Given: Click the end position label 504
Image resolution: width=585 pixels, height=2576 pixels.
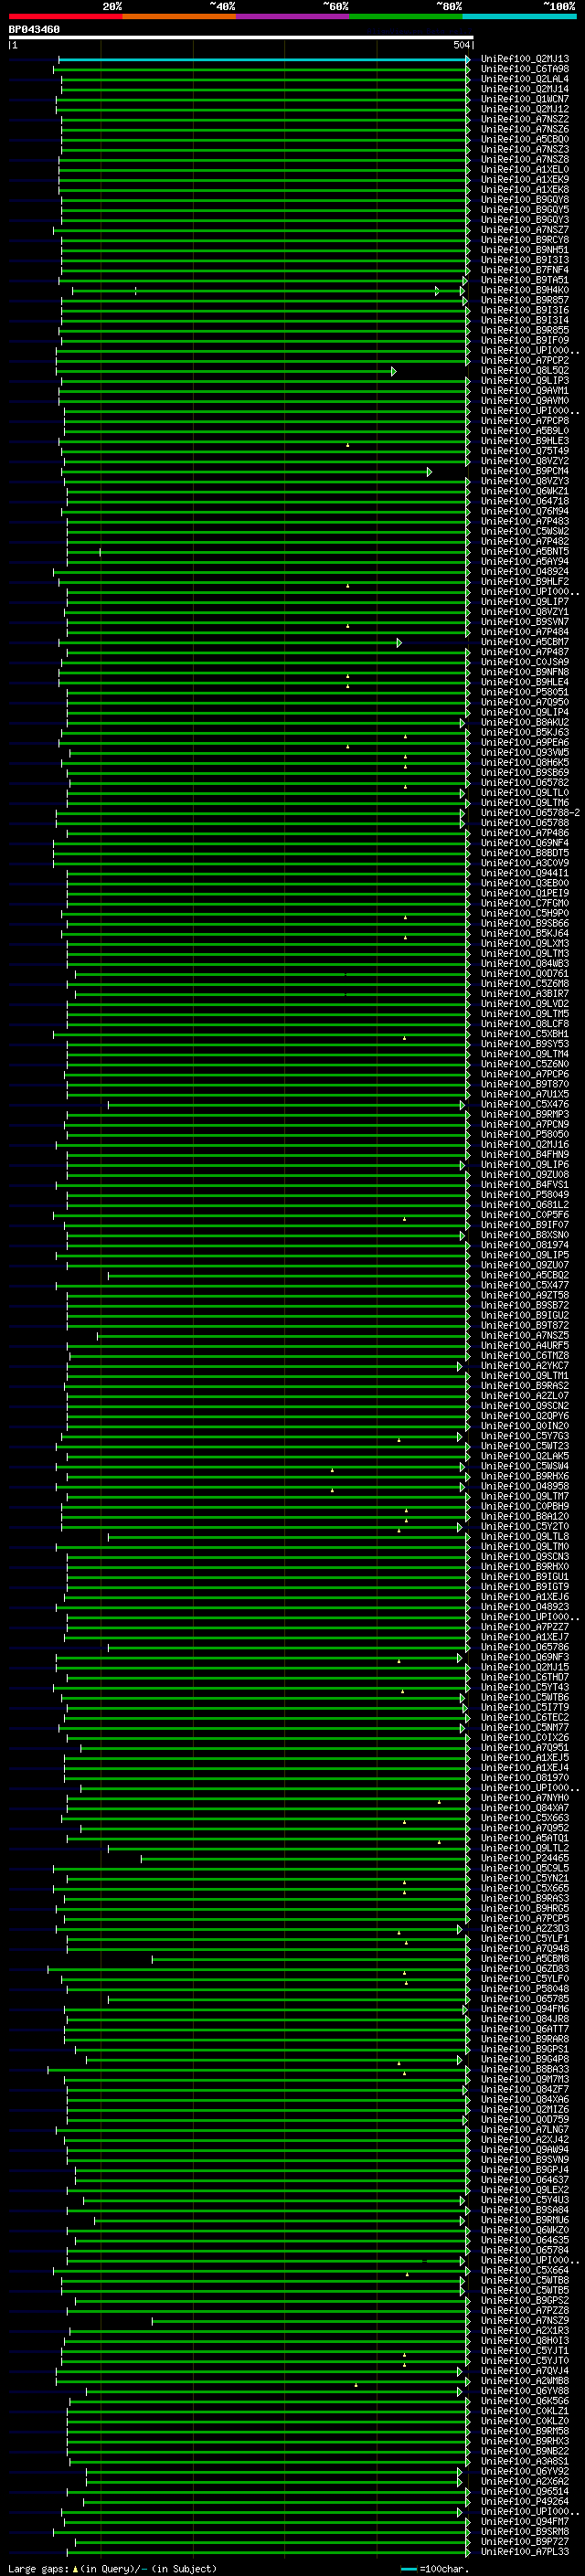Looking at the screenshot, I should coord(462,46).
